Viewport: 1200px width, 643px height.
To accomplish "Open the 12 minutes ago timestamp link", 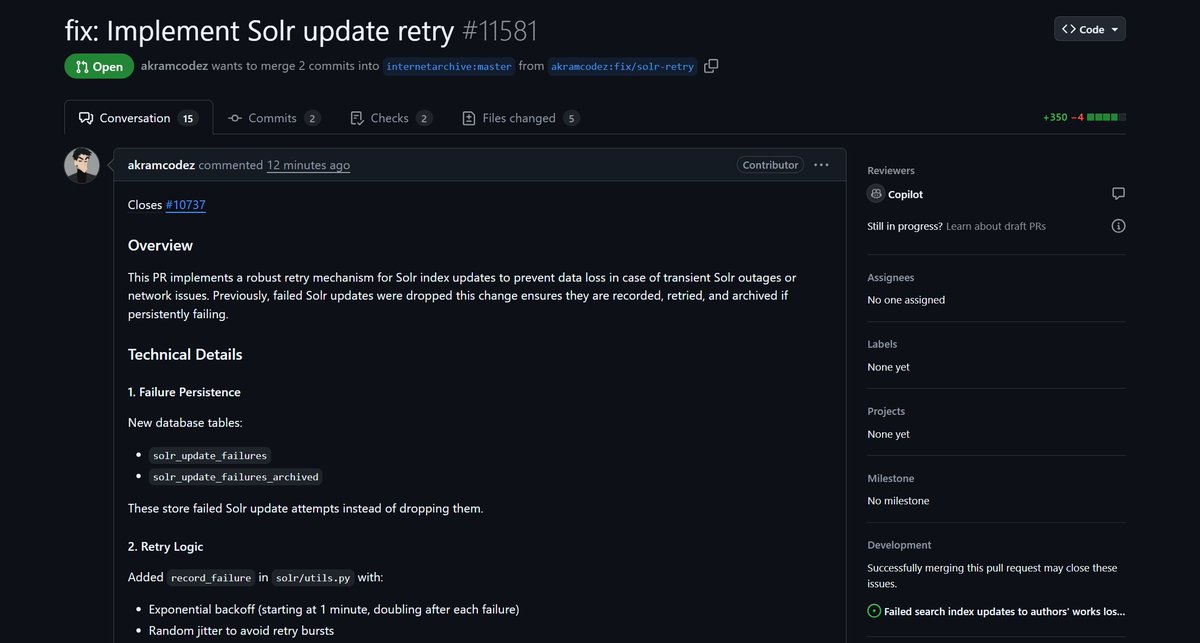I will pyautogui.click(x=308, y=165).
